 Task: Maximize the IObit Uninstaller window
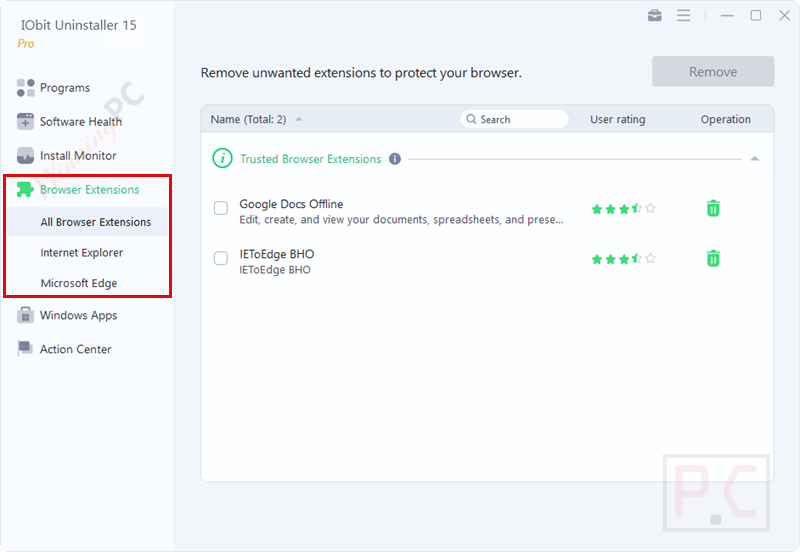click(756, 16)
